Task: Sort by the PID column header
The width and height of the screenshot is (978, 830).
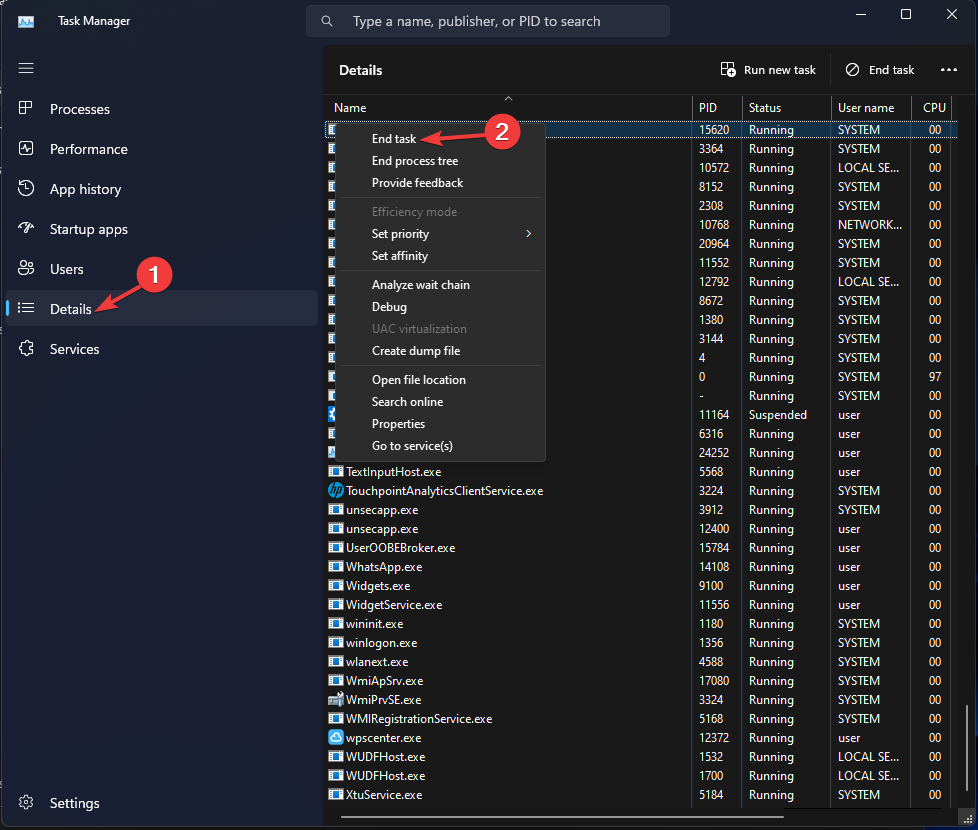Action: (x=717, y=107)
